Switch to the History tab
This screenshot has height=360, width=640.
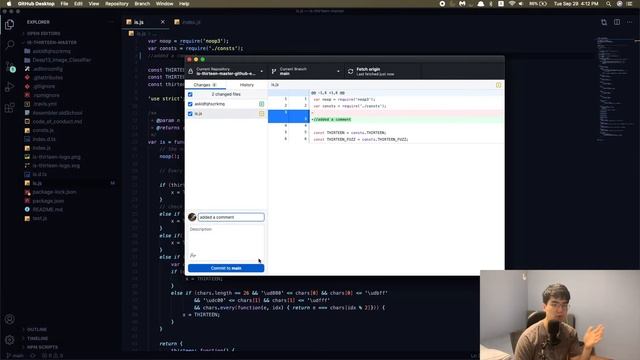pos(247,85)
